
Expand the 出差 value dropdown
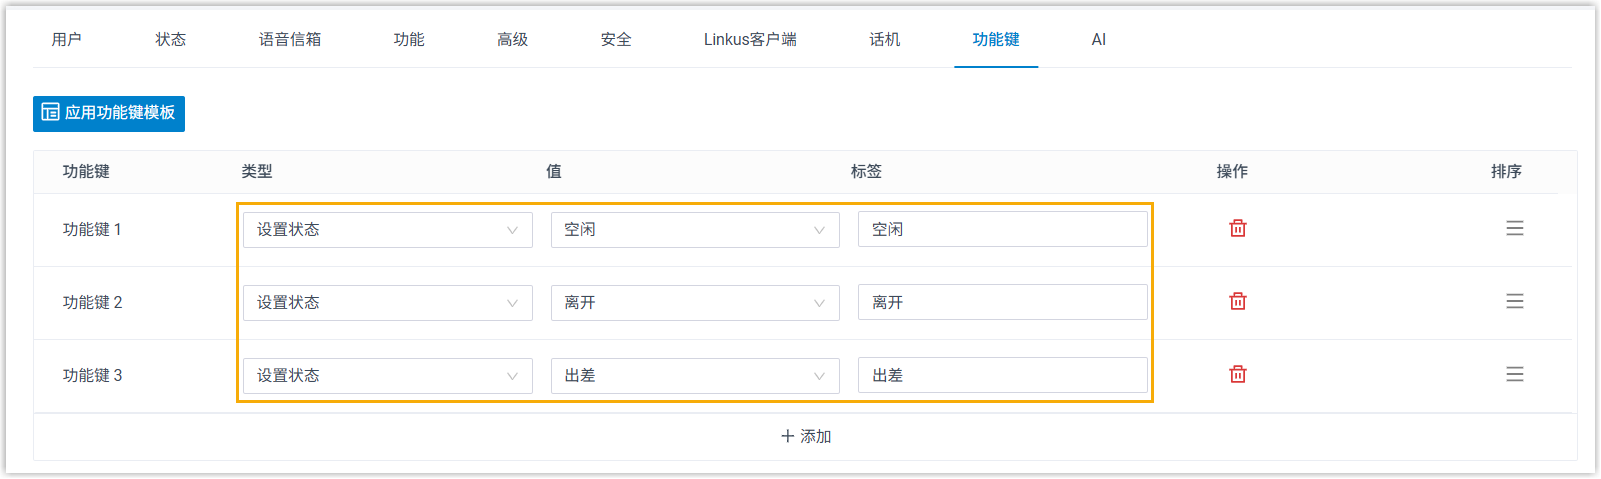tap(694, 376)
